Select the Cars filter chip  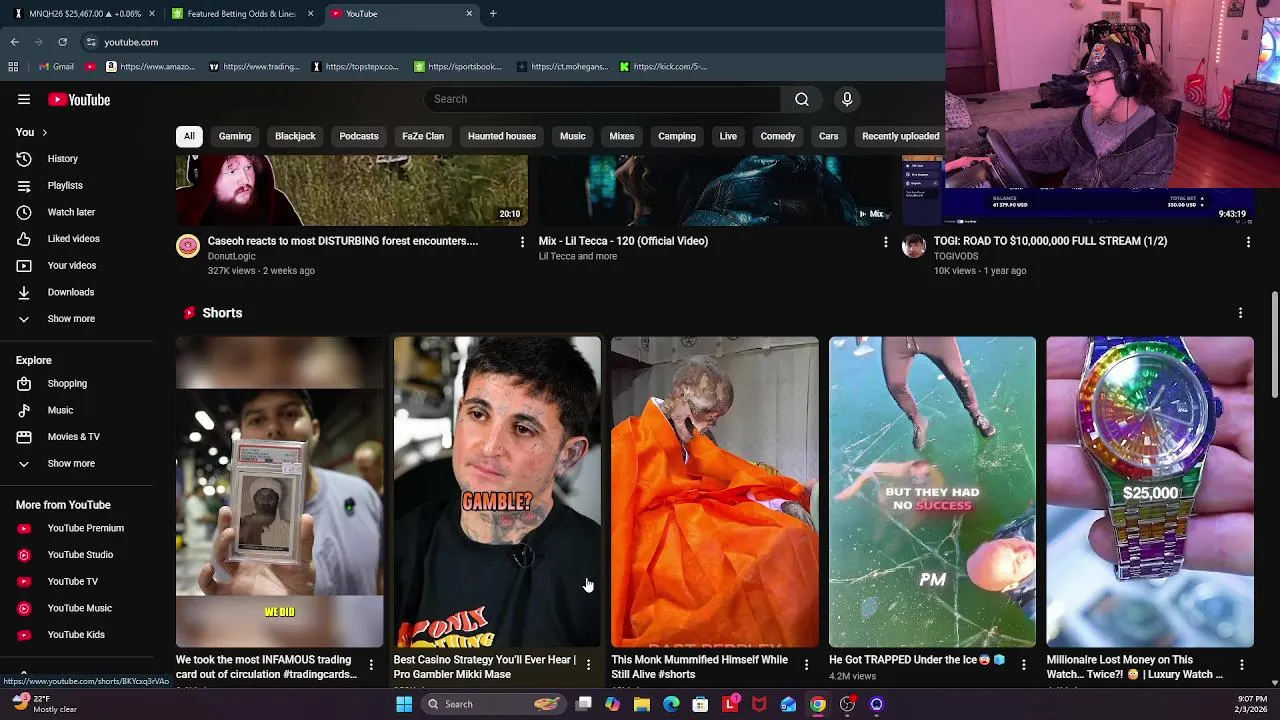(829, 136)
